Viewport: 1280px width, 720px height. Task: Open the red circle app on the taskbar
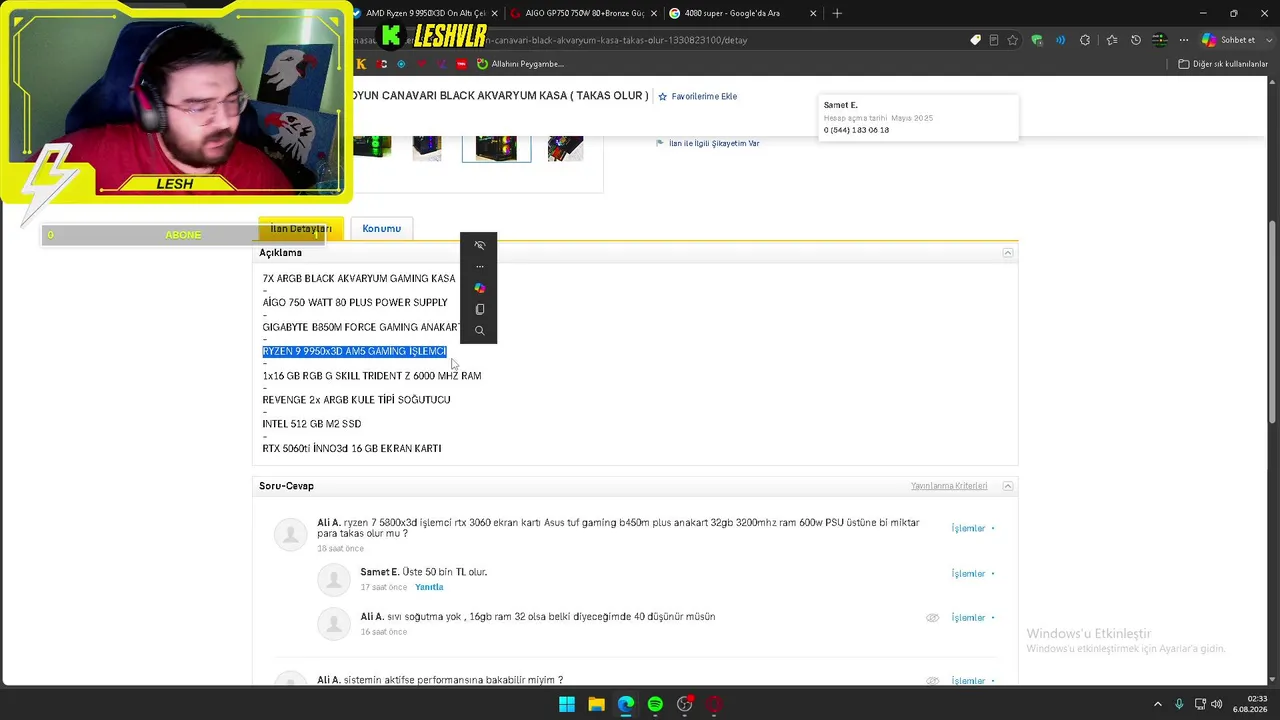714,704
